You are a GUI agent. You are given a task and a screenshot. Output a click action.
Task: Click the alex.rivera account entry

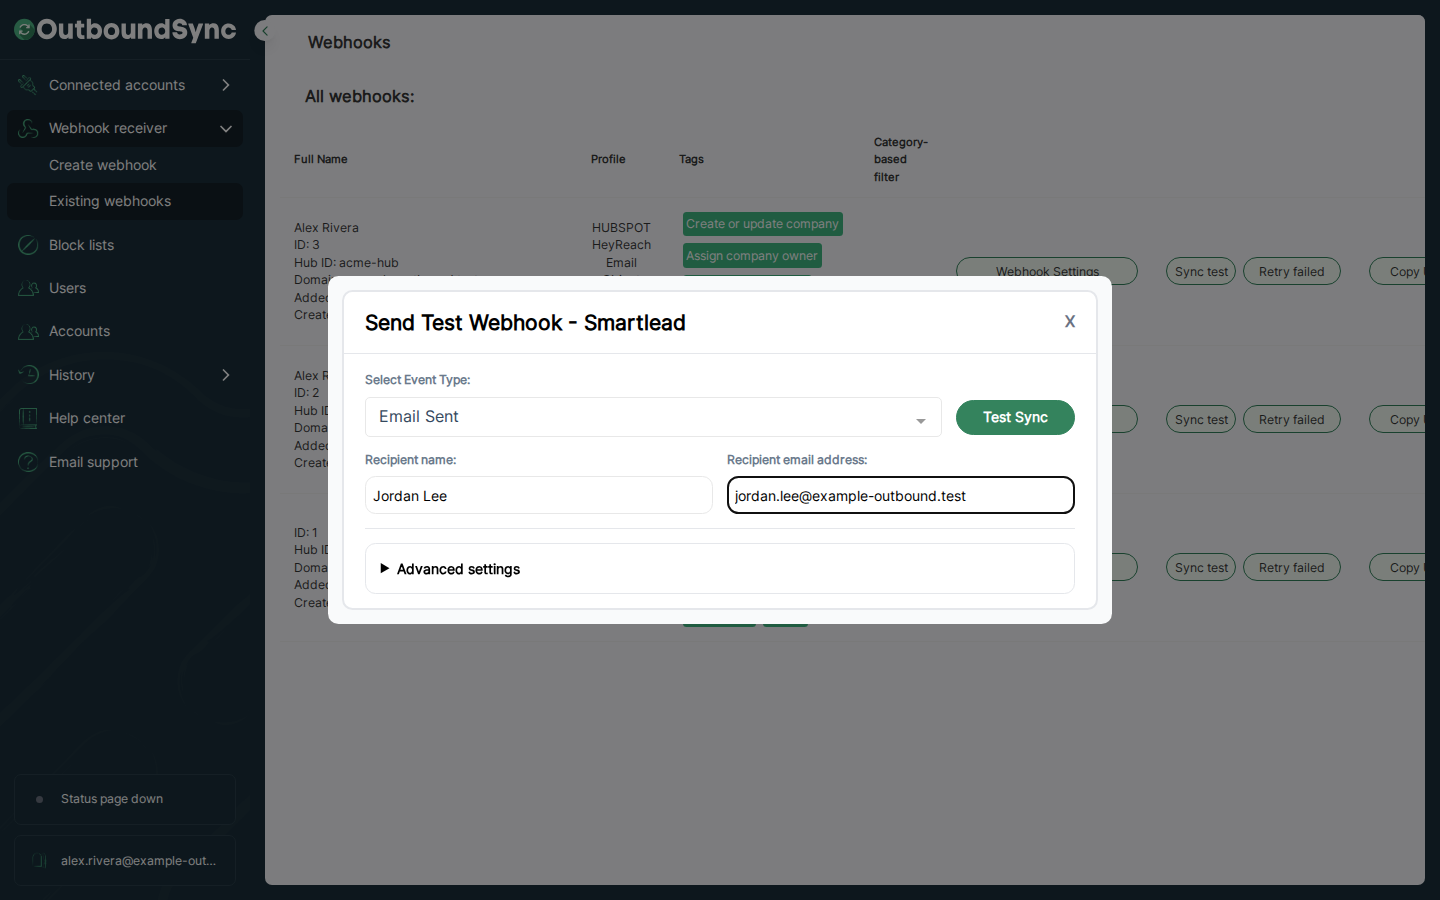125,861
